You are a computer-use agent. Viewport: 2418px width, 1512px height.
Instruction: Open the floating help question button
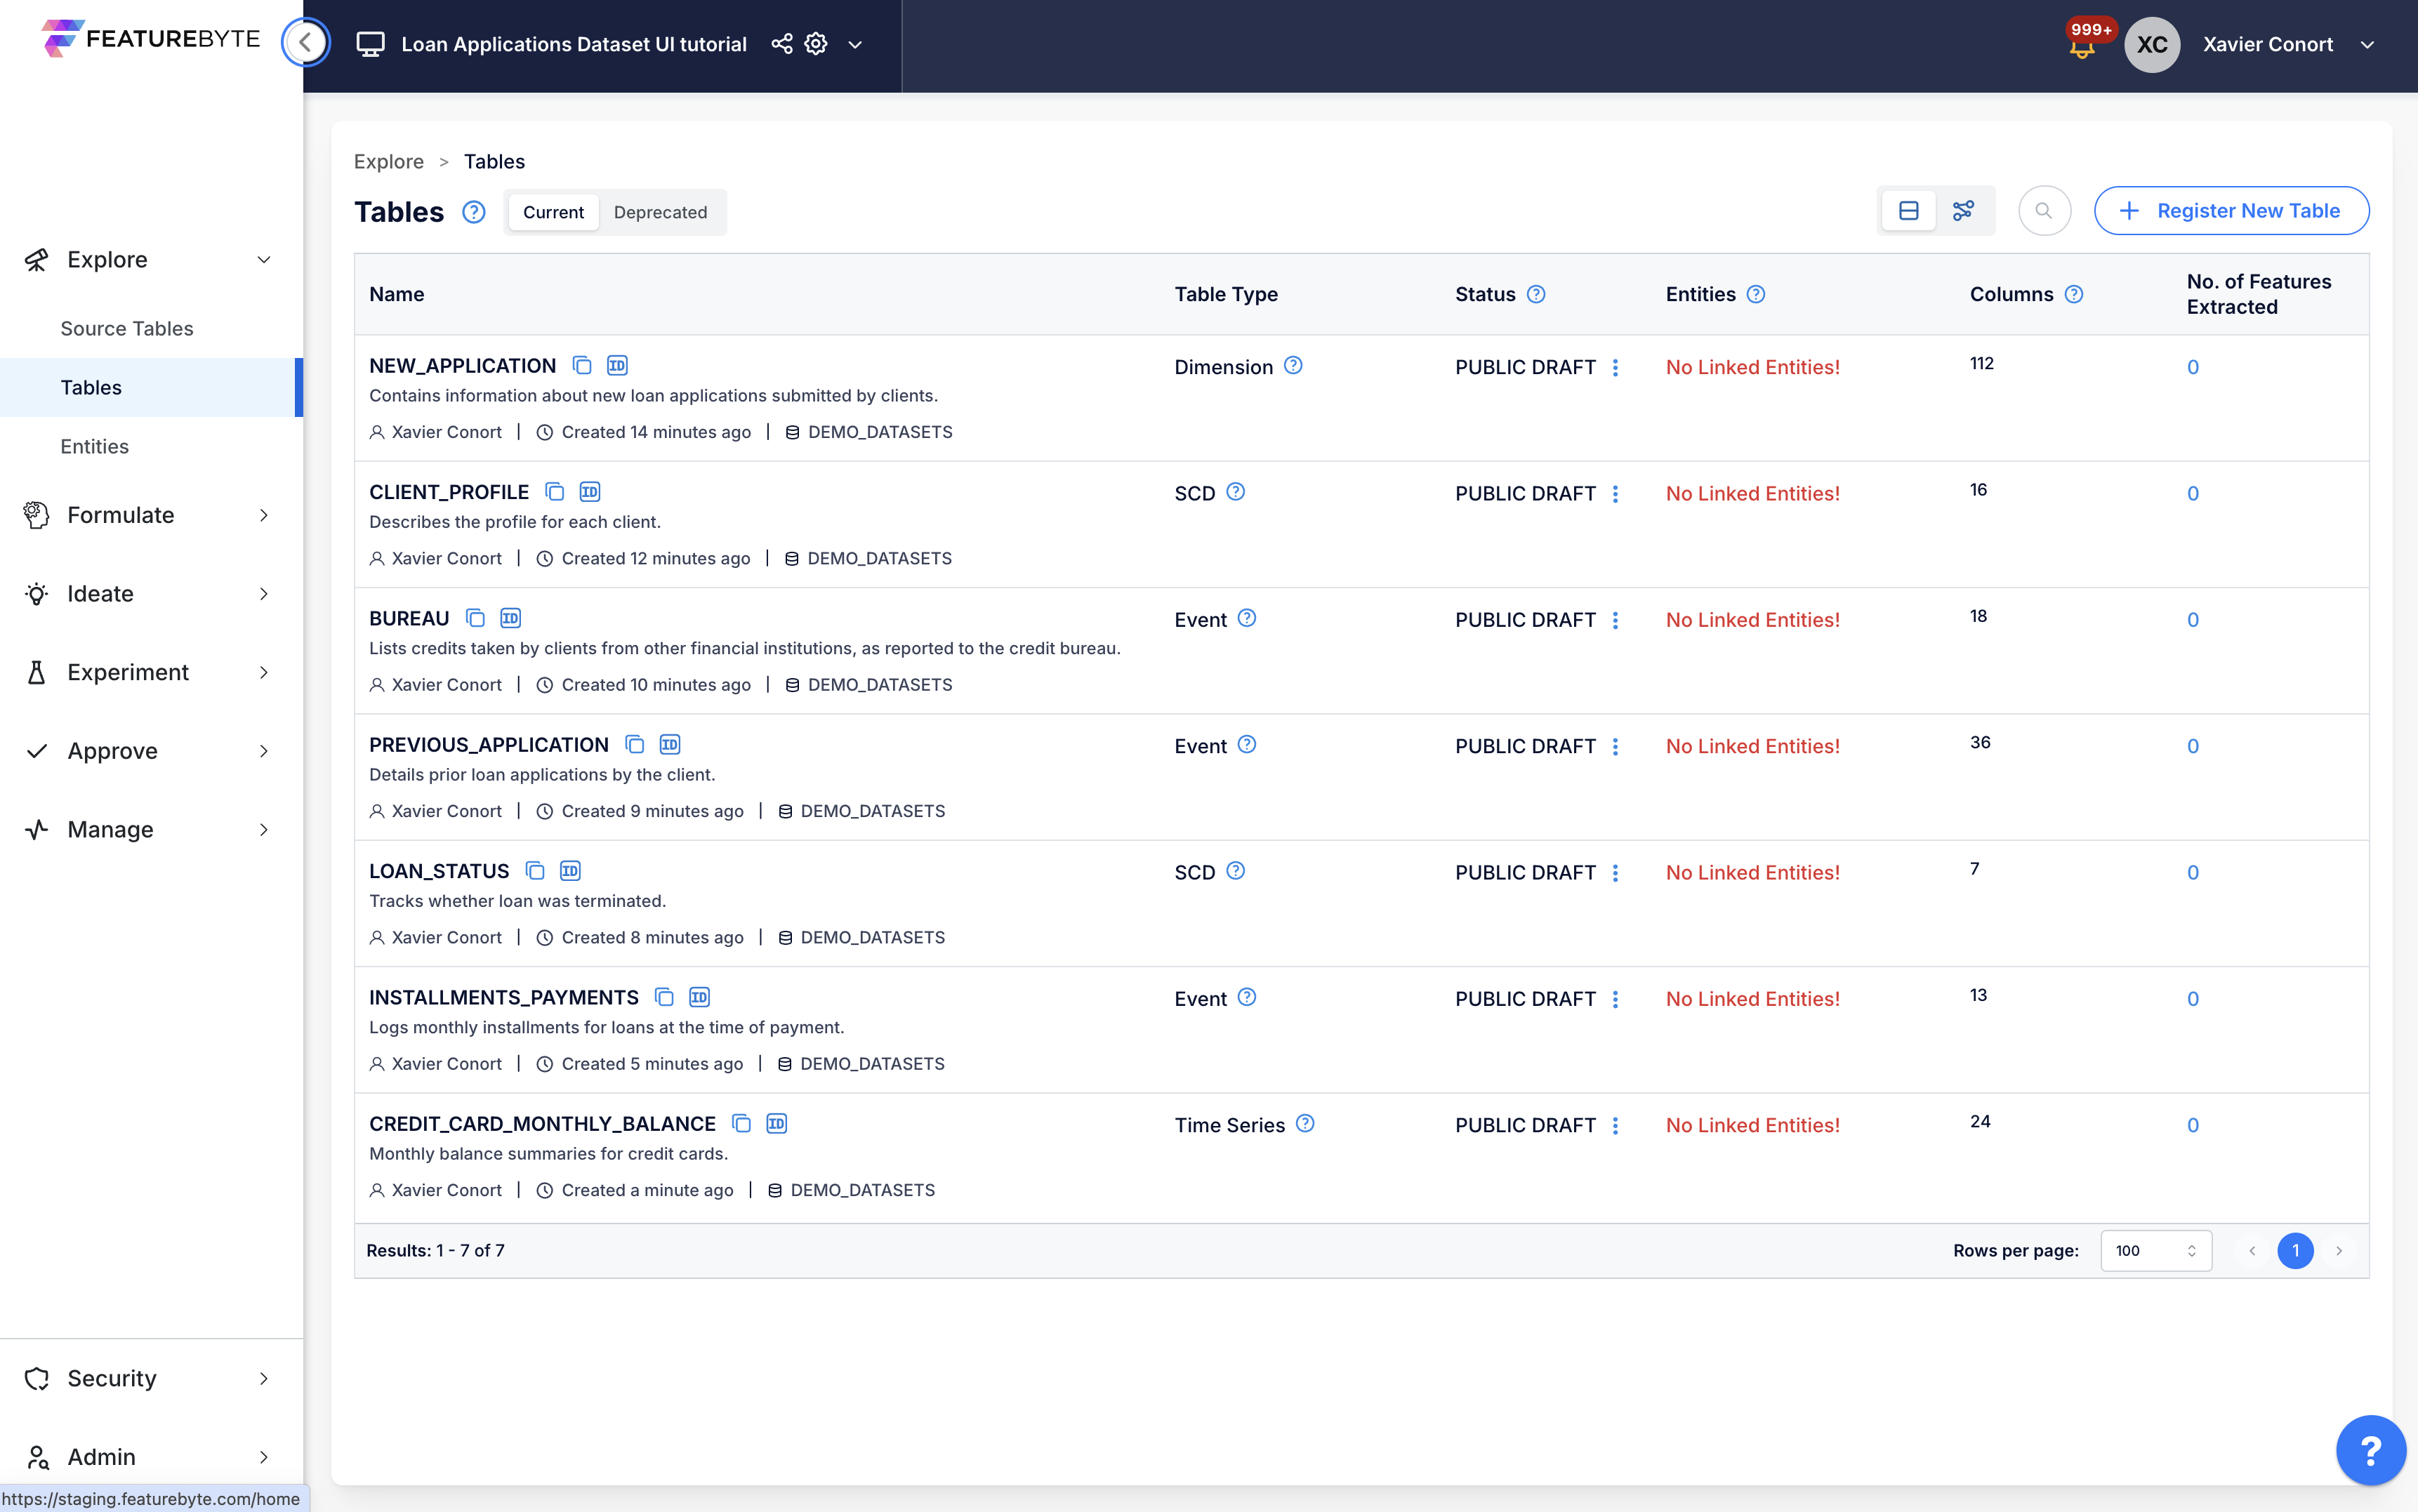coord(2371,1450)
